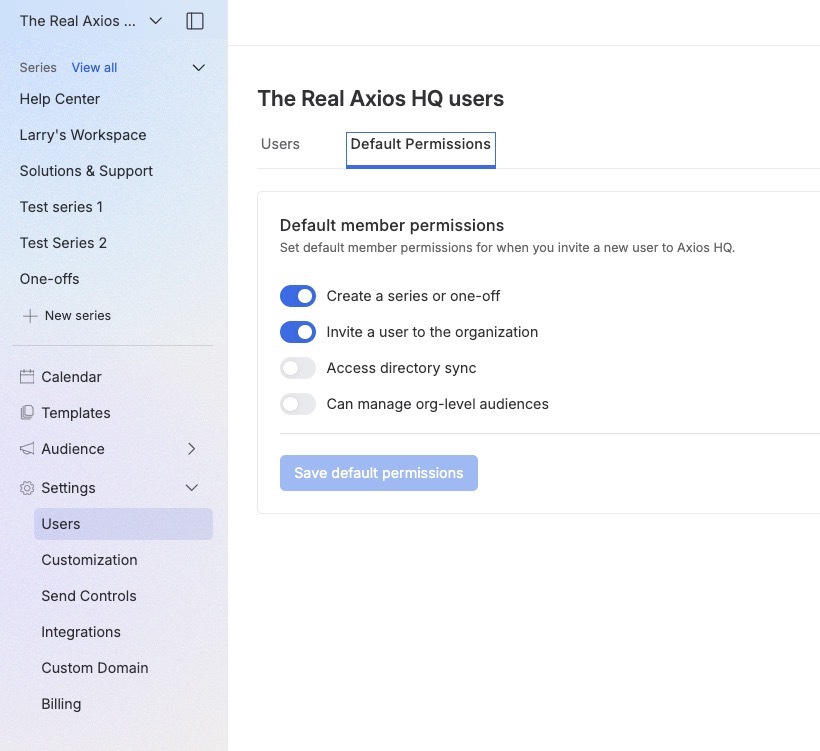Click the plus icon beside New series
This screenshot has height=751, width=820.
point(30,316)
